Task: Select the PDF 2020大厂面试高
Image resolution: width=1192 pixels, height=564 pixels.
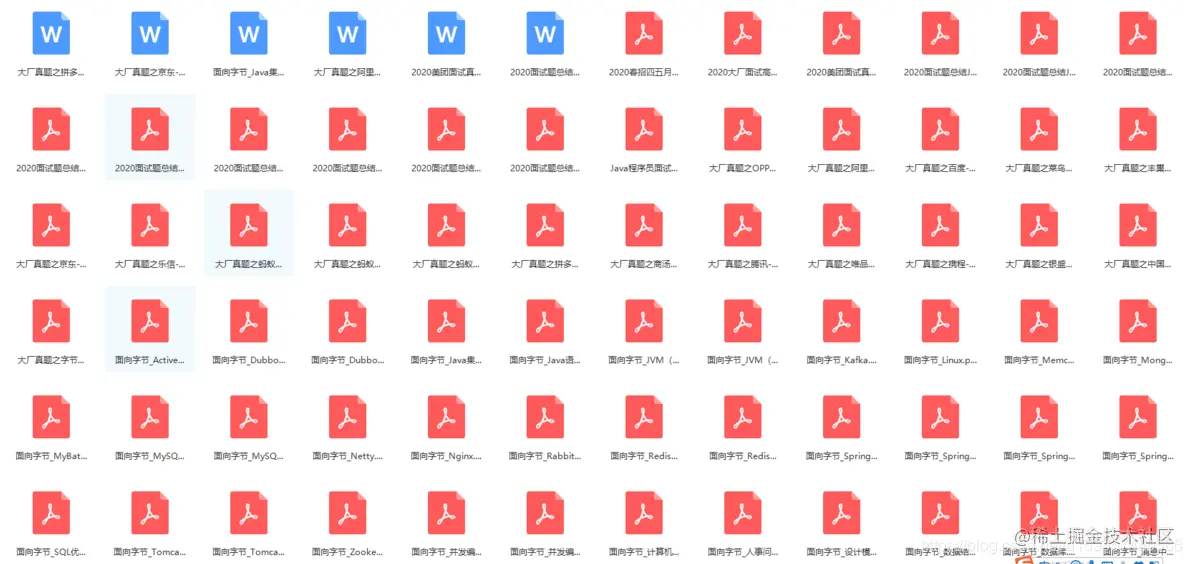Action: 743,34
